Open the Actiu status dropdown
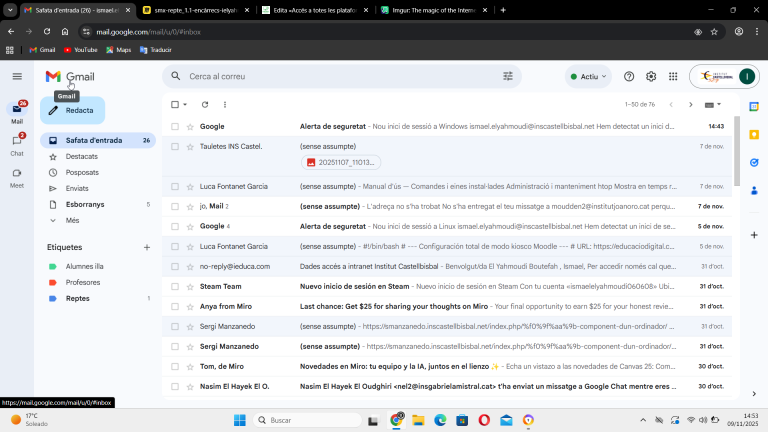768x432 pixels. [589, 76]
